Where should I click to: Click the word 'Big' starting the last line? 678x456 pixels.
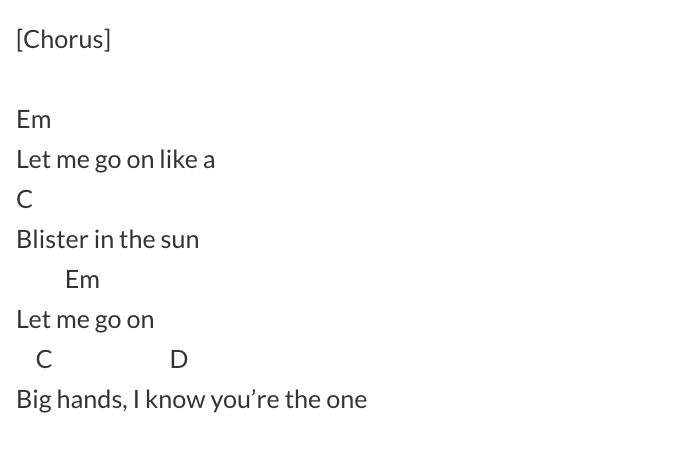coord(34,400)
